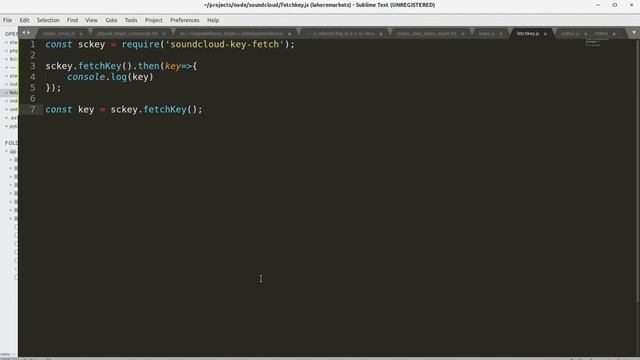
Task: Click the closing '});' on line 5
Action: pyautogui.click(x=53, y=87)
